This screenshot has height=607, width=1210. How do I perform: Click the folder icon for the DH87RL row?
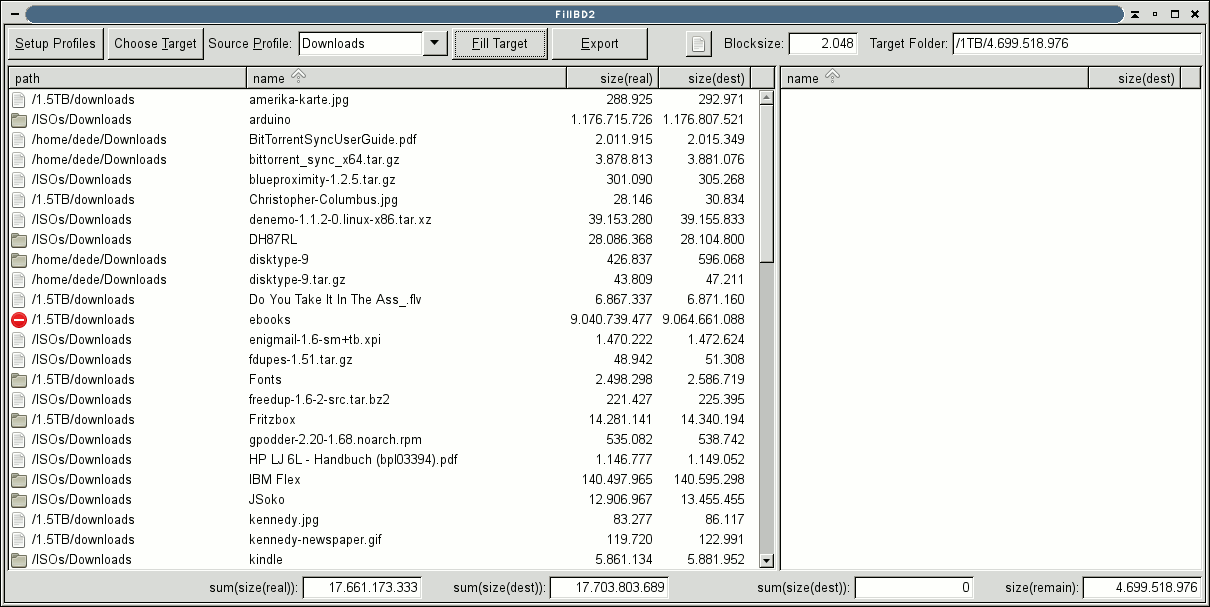19,240
